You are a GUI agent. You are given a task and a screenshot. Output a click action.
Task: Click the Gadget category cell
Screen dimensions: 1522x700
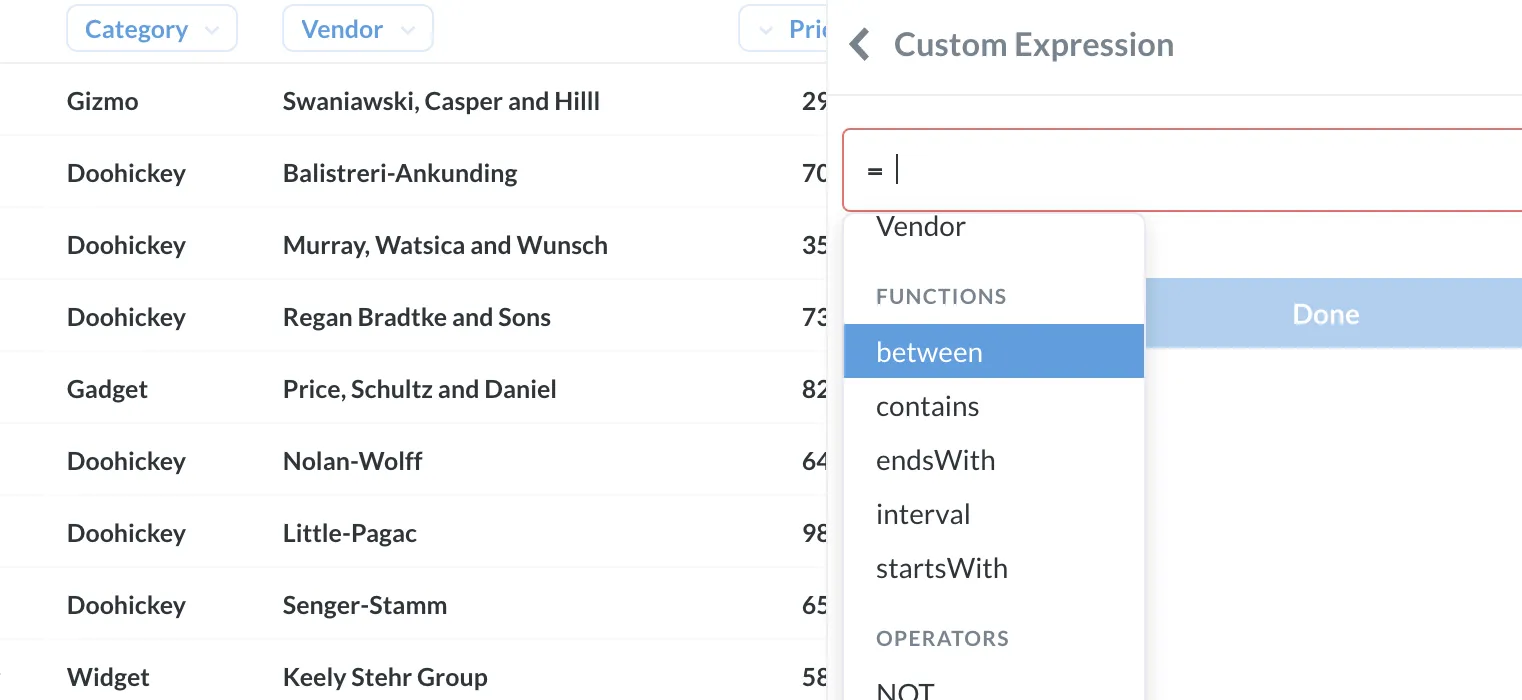(107, 389)
